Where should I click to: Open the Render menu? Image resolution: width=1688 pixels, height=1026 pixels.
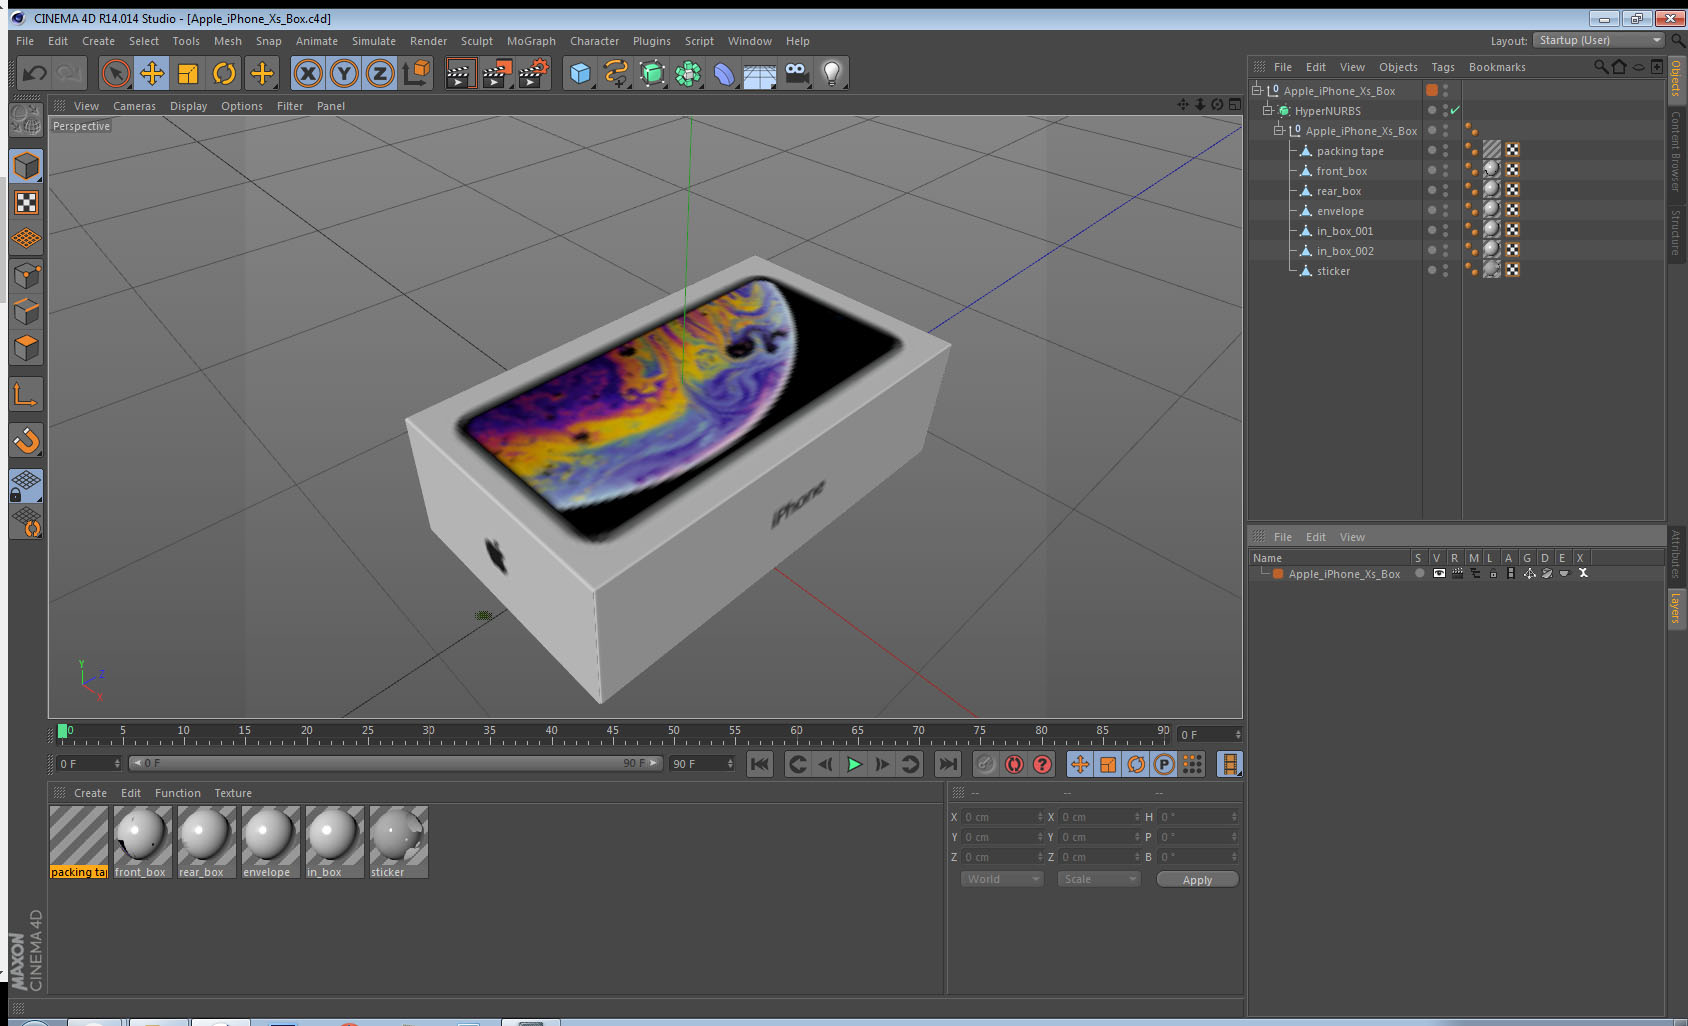point(428,41)
